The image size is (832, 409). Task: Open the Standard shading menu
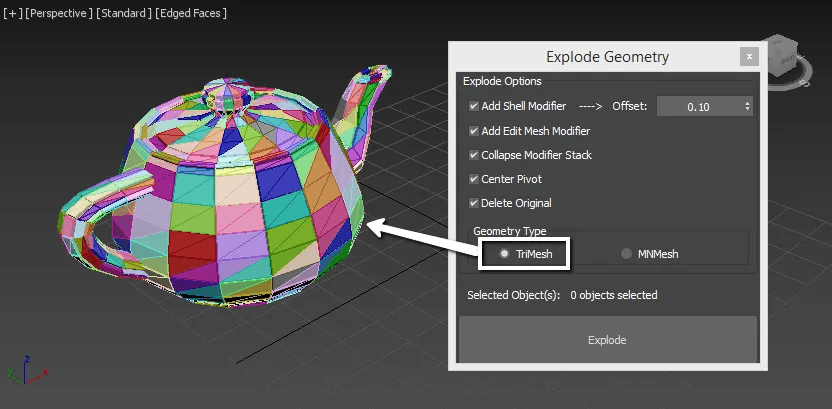coord(124,13)
